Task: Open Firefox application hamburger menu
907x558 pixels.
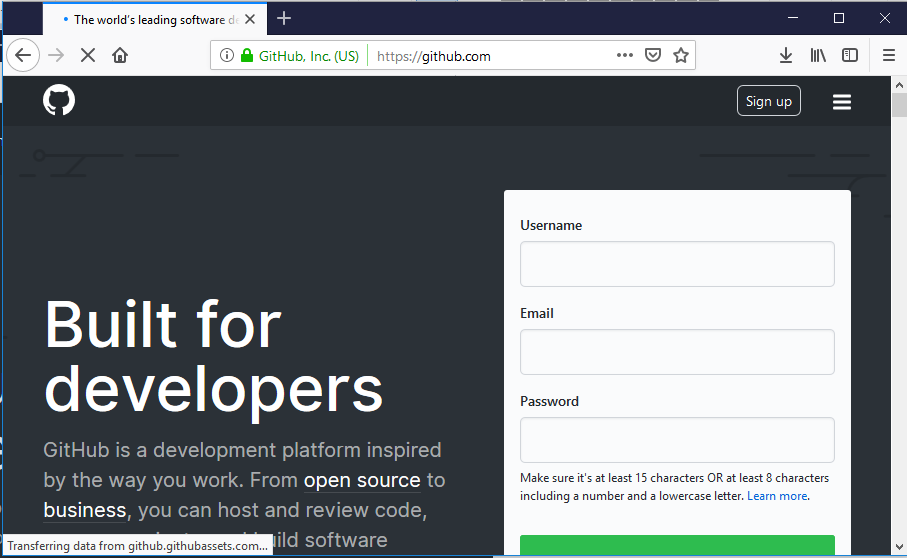Action: [x=889, y=56]
